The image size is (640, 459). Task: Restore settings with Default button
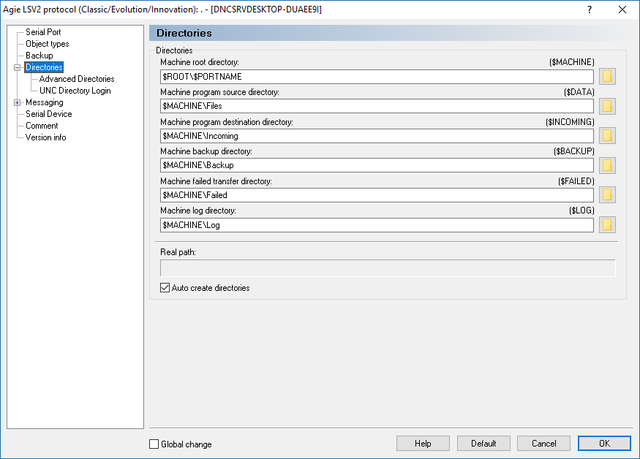[x=483, y=443]
